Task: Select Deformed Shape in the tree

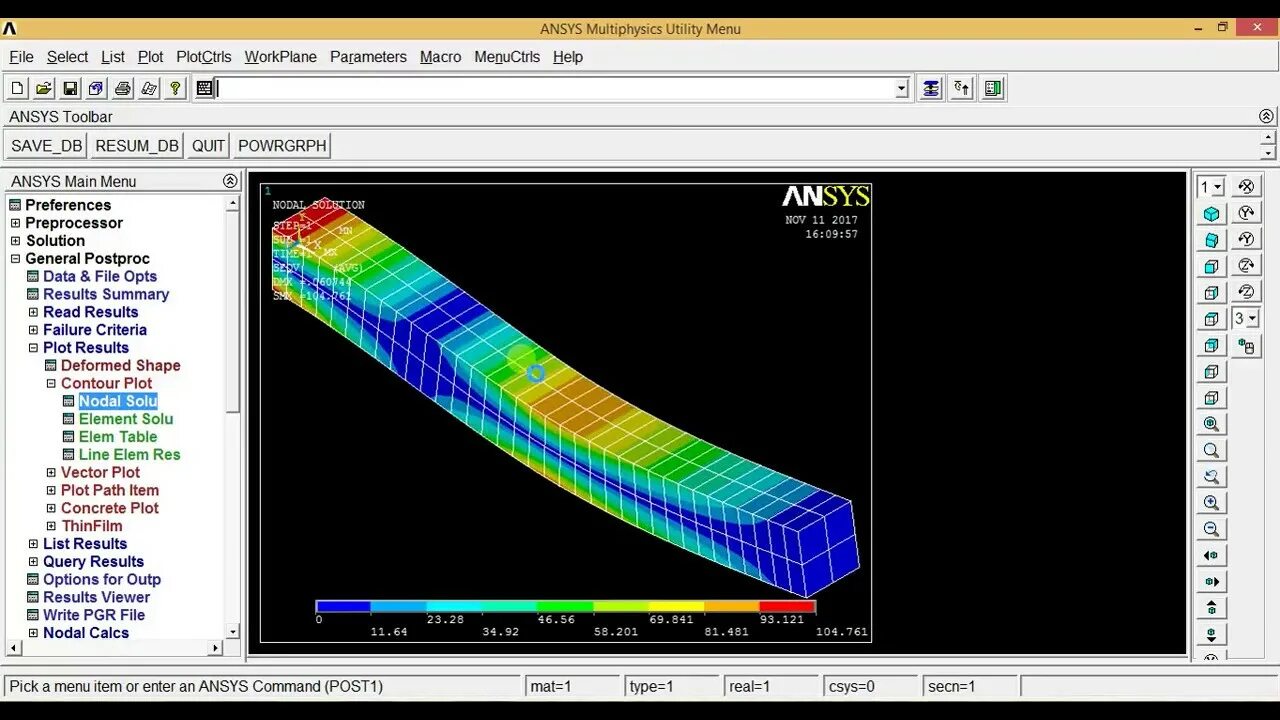Action: point(120,366)
